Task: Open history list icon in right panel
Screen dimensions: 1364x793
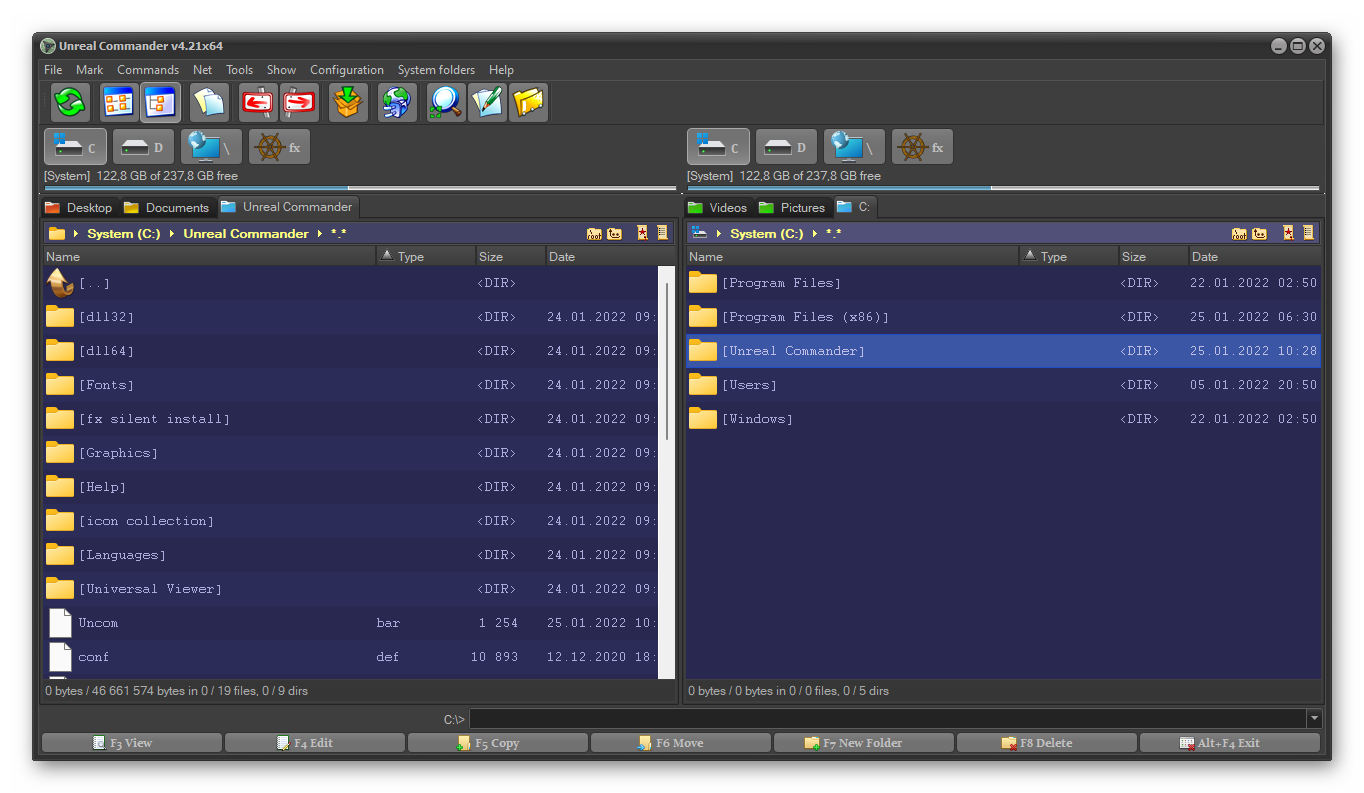Action: [1307, 233]
